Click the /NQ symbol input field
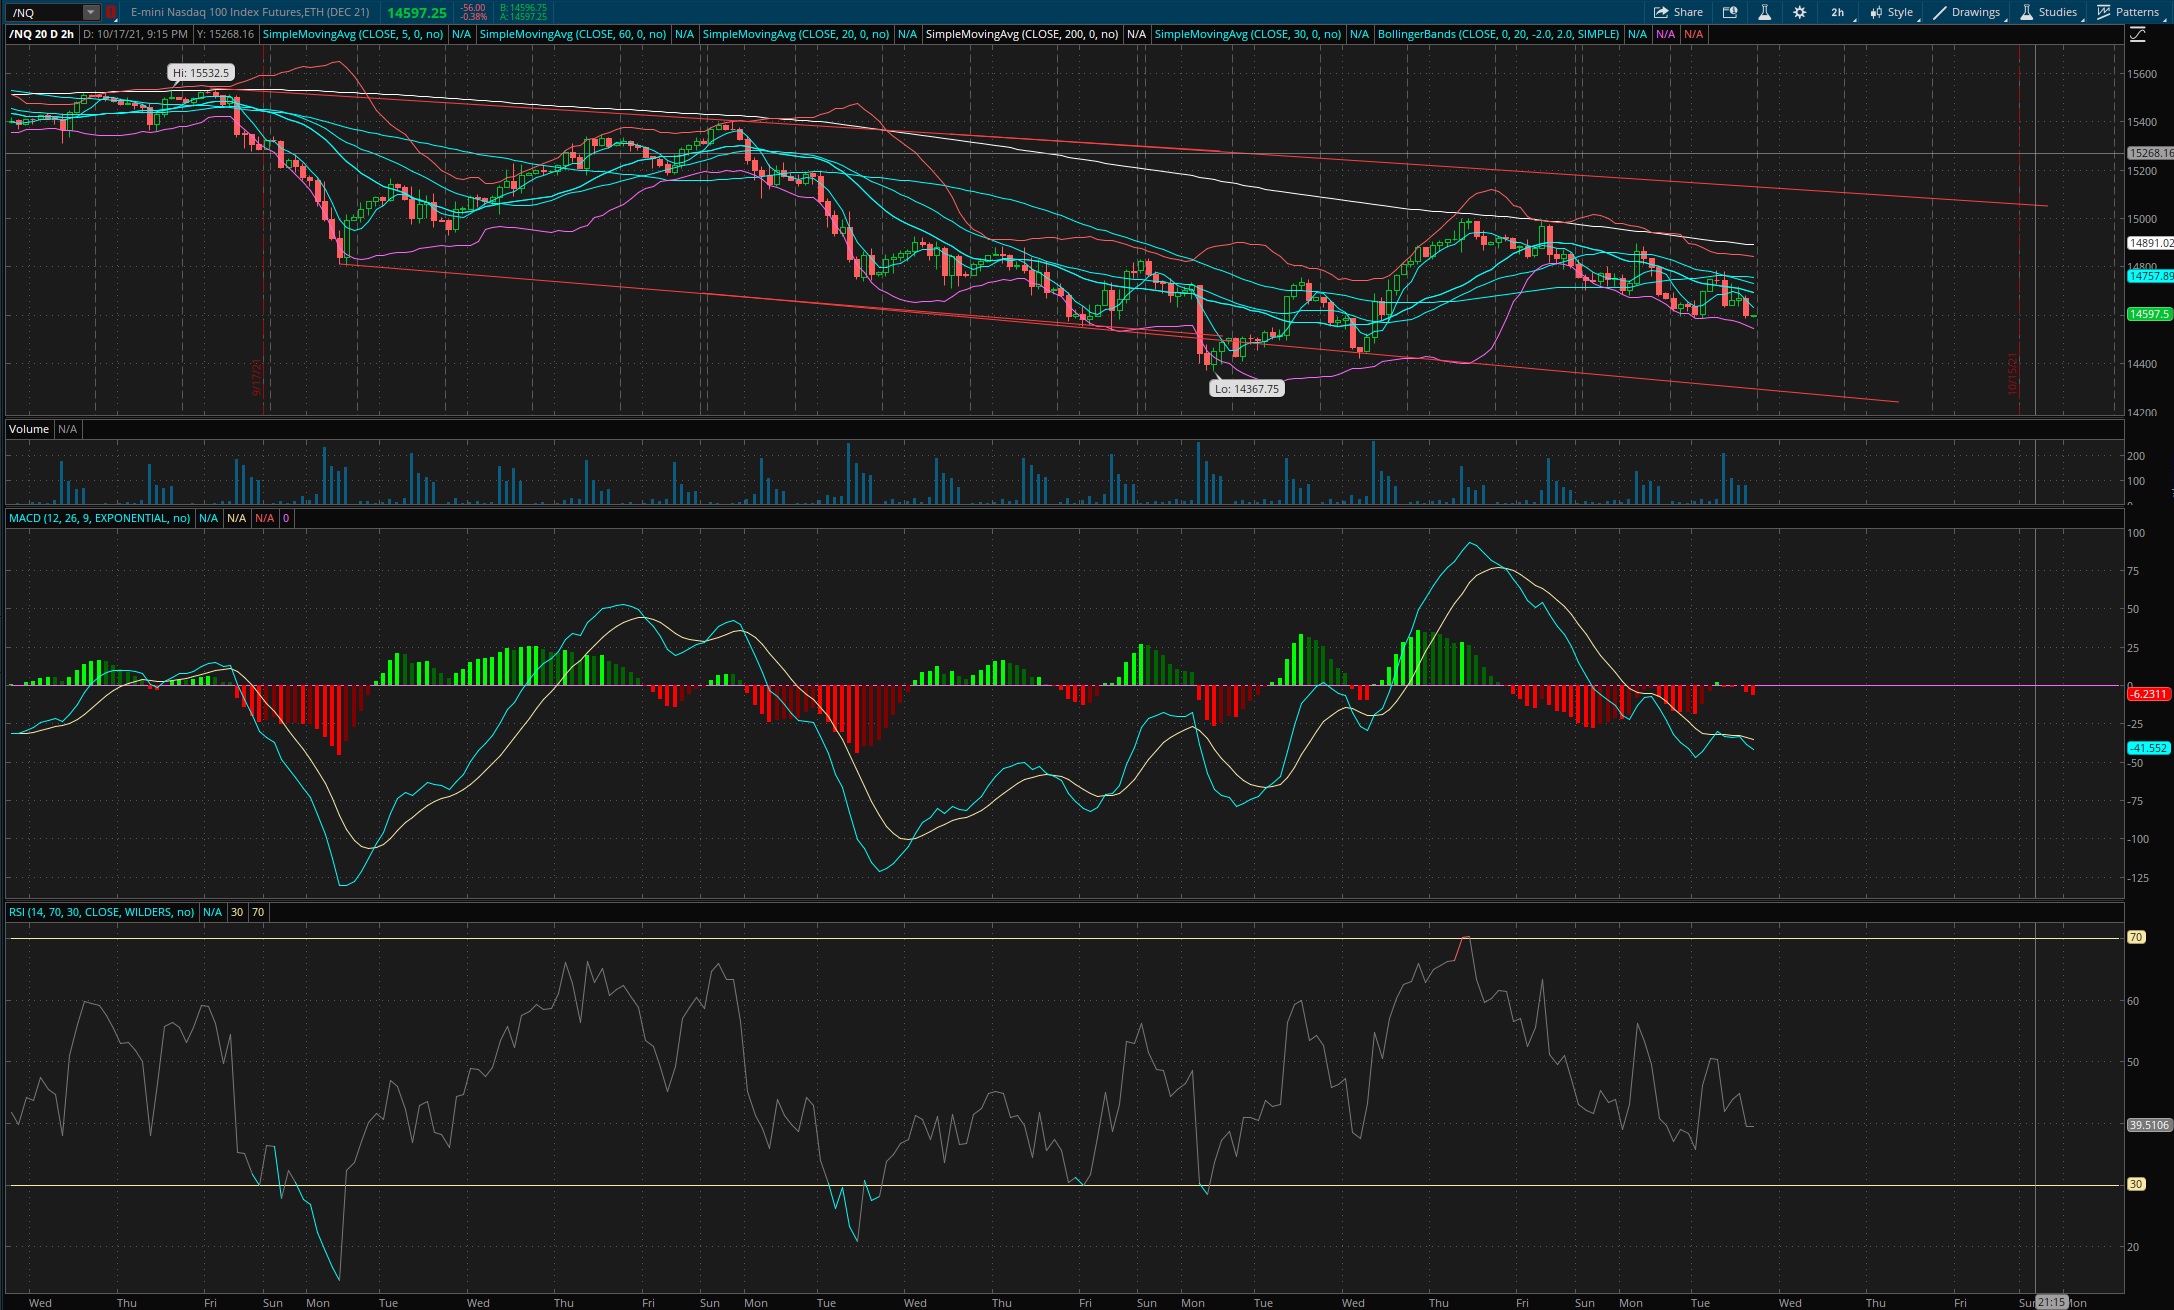The height and width of the screenshot is (1310, 2174). pos(42,12)
